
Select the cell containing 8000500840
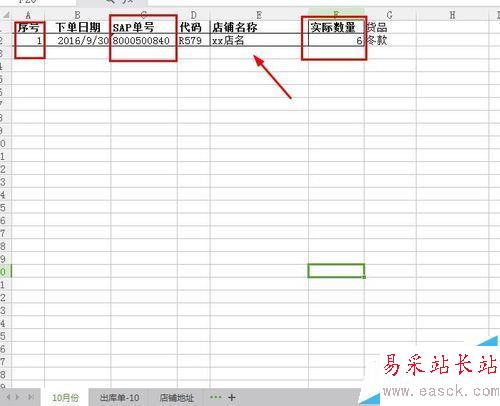(144, 40)
